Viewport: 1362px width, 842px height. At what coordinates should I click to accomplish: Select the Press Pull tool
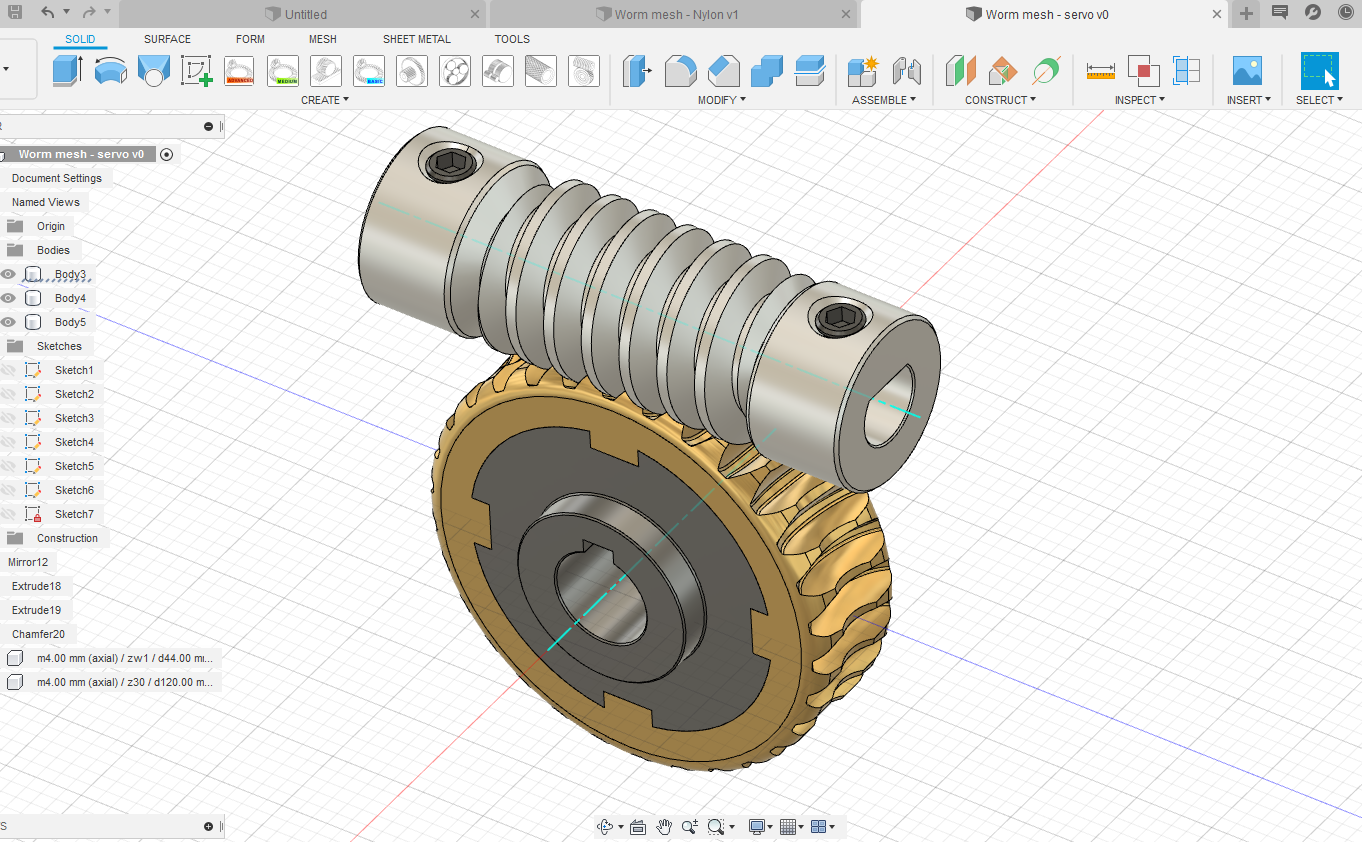[x=637, y=71]
